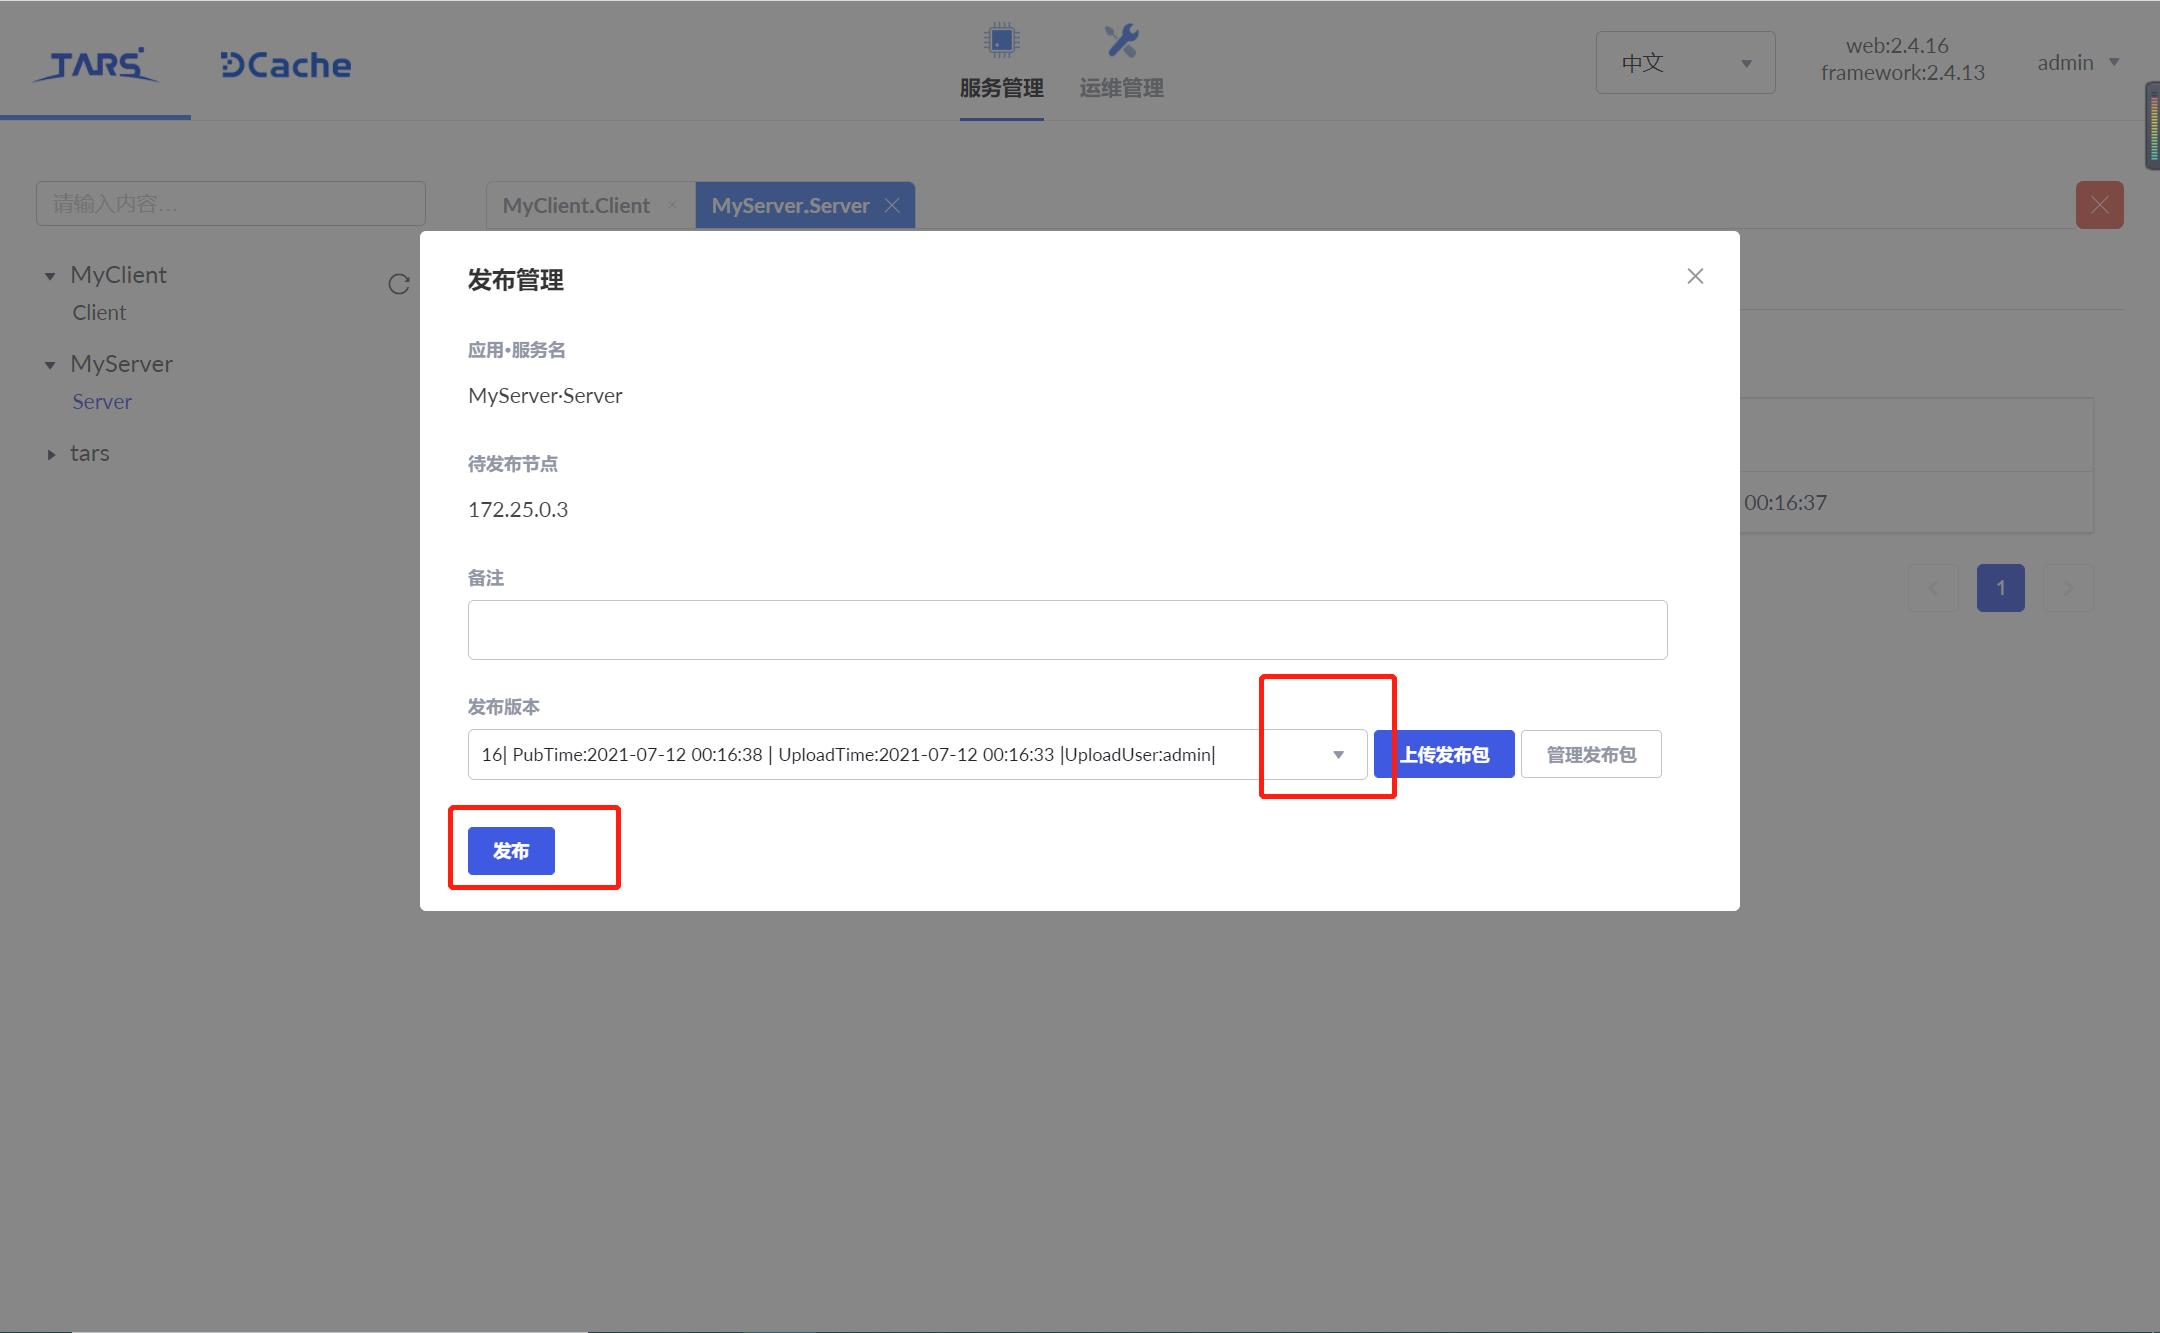Click into the 备注 remarks field
The image size is (2160, 1333).
click(1066, 629)
